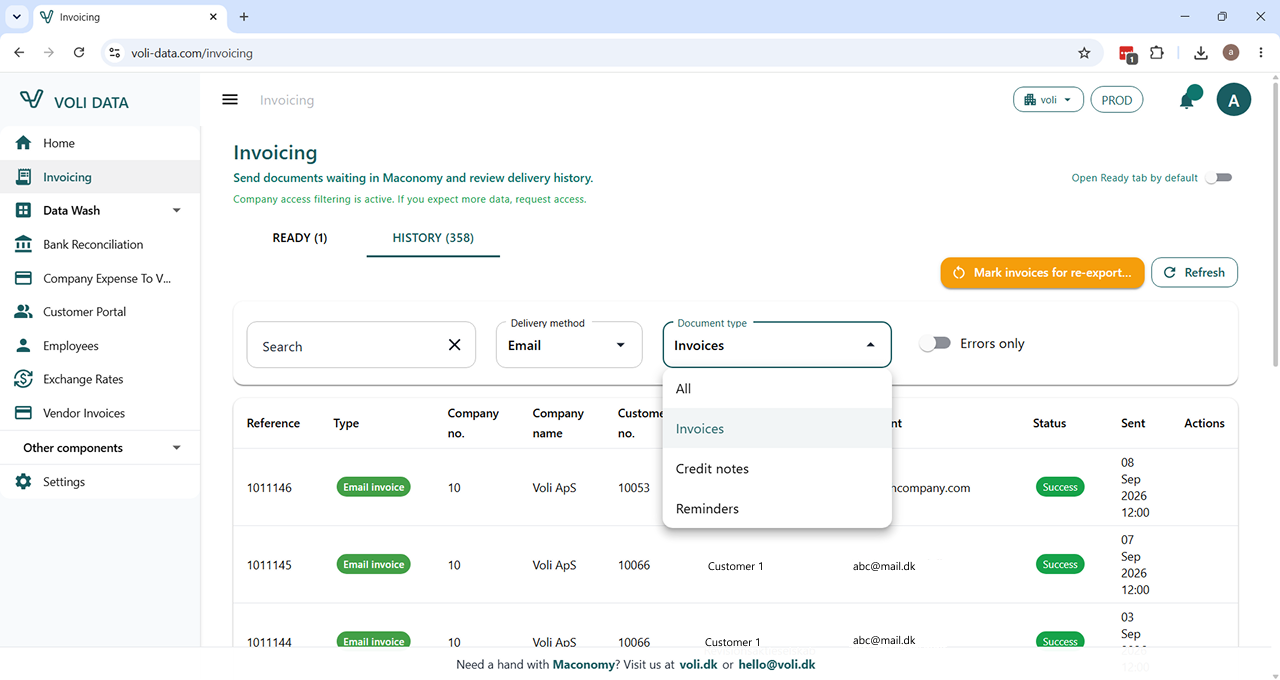
Task: Open Delivery method Email dropdown
Action: click(569, 345)
